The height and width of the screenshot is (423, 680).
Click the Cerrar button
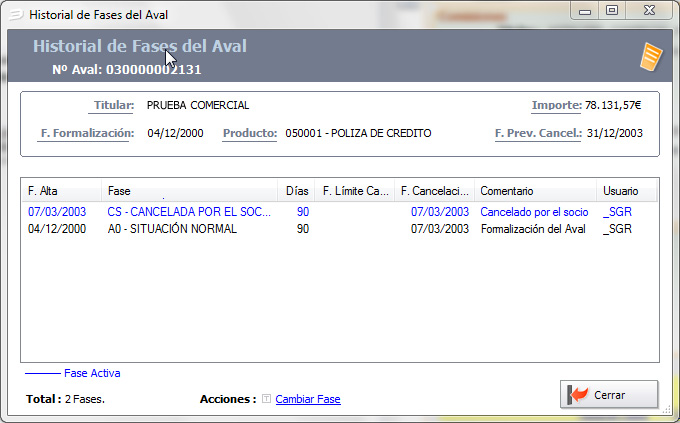pyautogui.click(x=609, y=395)
